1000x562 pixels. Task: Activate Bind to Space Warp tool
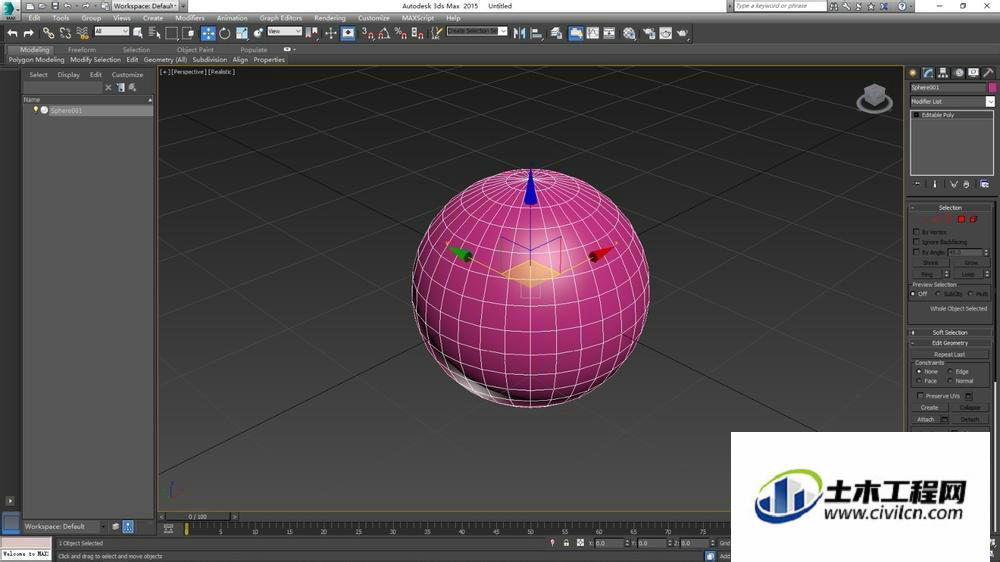coord(82,33)
